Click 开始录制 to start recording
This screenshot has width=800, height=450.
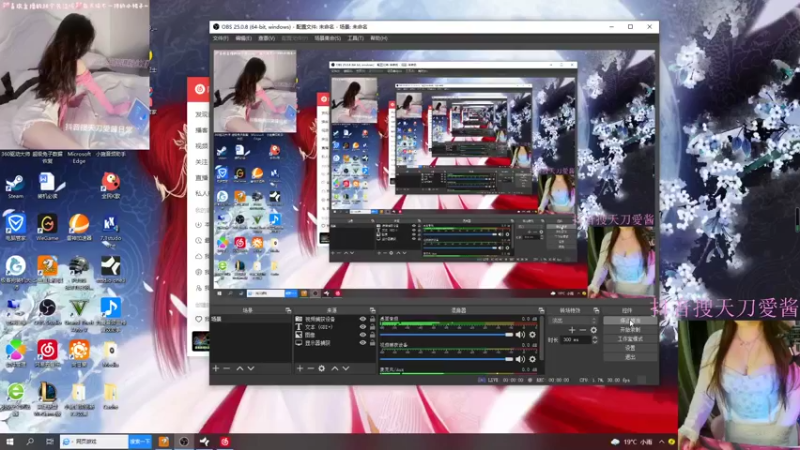[630, 330]
